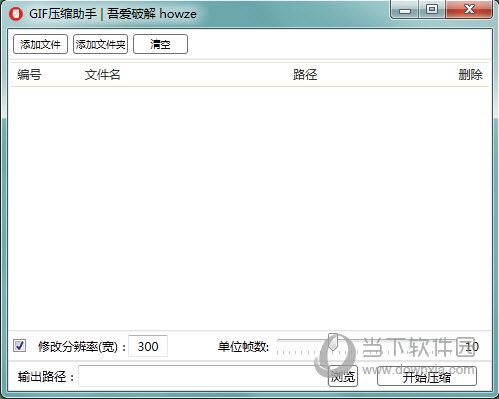The width and height of the screenshot is (499, 399).
Task: Click the 单位帧数 slider thumb
Action: pos(333,341)
